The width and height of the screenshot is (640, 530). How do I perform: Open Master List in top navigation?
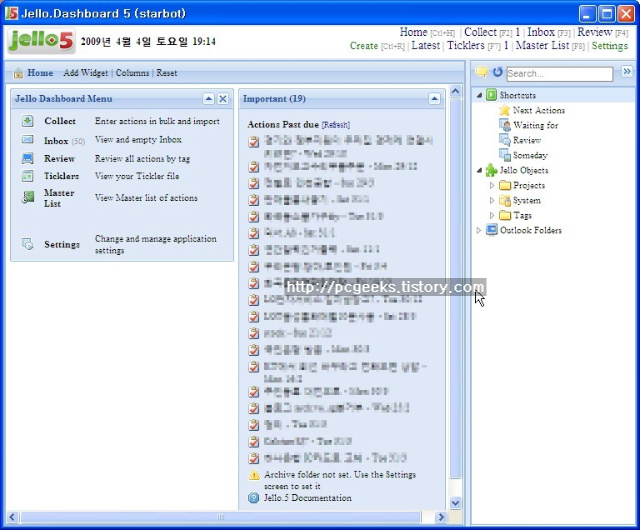tap(542, 45)
